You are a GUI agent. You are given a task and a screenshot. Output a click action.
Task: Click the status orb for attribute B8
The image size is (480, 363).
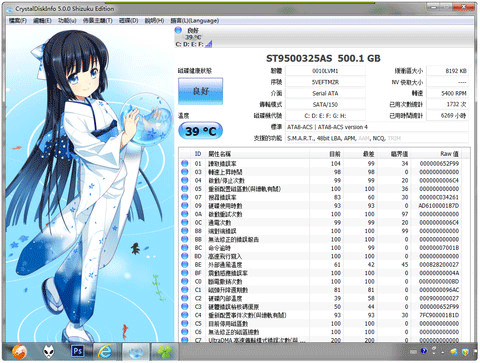tap(184, 231)
